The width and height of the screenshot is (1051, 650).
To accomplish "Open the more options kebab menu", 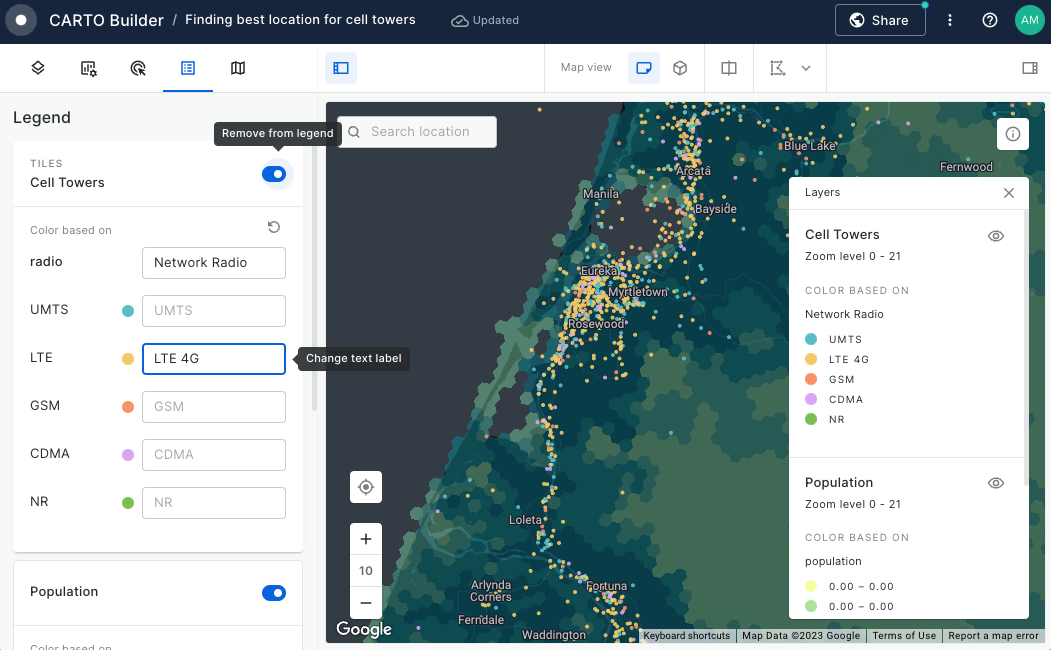I will click(950, 20).
